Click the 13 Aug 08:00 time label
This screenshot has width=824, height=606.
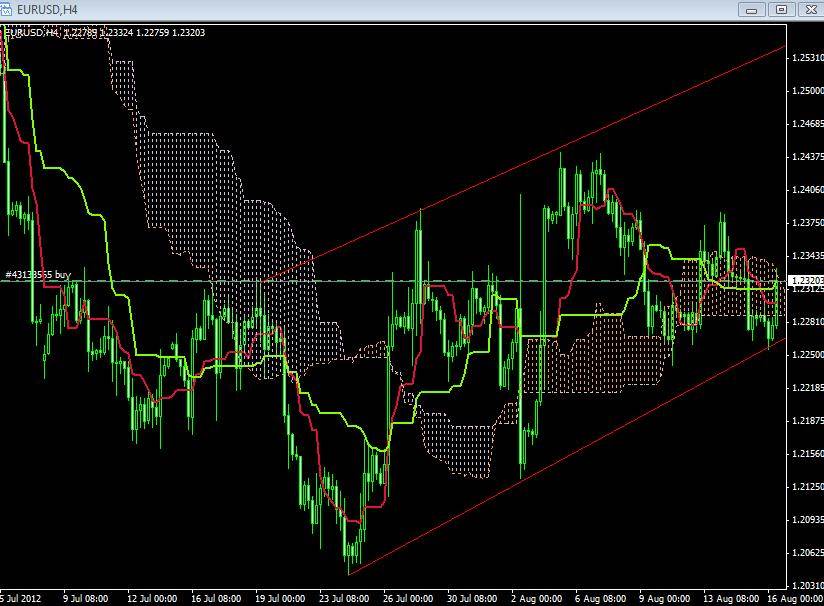pos(731,599)
